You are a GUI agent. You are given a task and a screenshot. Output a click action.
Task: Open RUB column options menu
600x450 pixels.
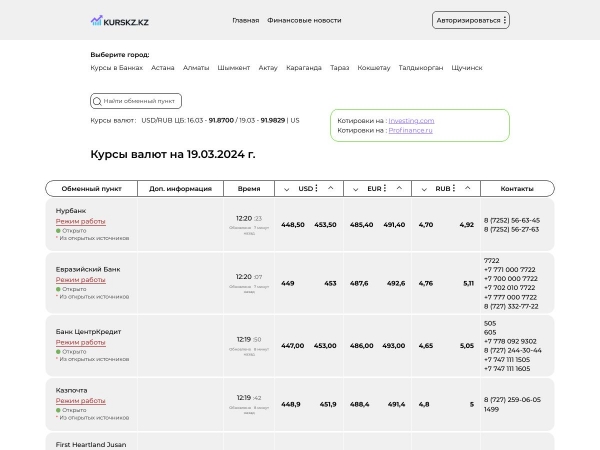(x=455, y=188)
